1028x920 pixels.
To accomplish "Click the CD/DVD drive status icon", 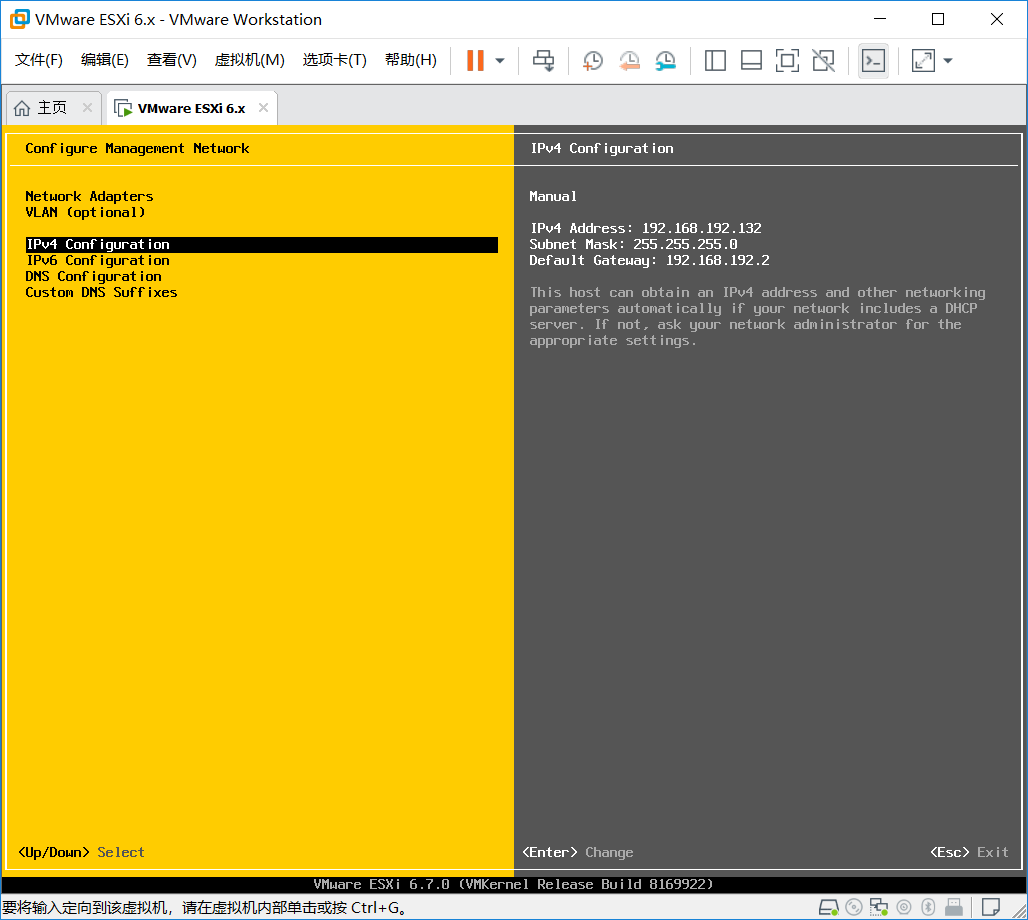I will 854,908.
